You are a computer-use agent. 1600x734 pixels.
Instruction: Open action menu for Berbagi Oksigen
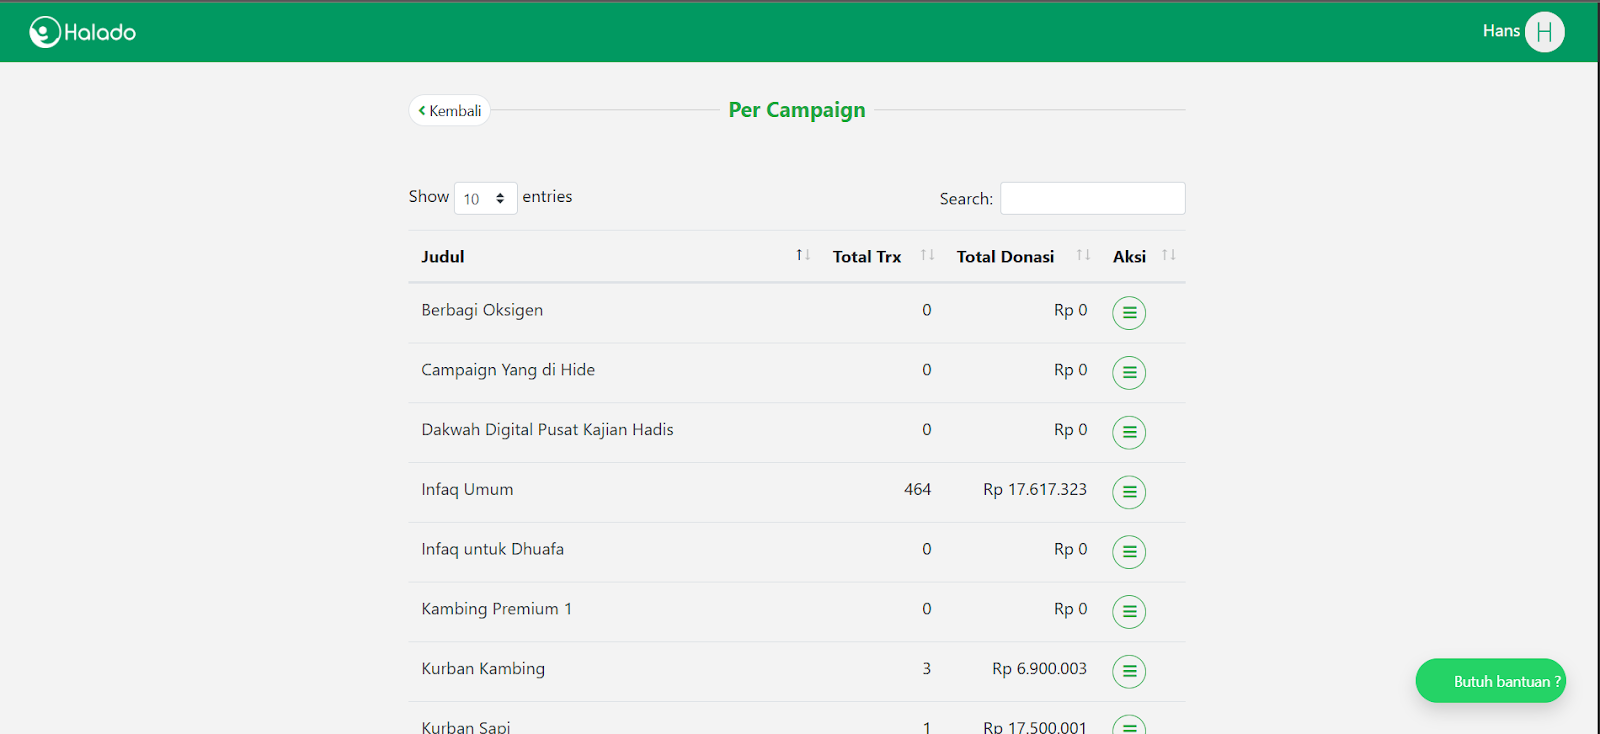click(x=1128, y=313)
